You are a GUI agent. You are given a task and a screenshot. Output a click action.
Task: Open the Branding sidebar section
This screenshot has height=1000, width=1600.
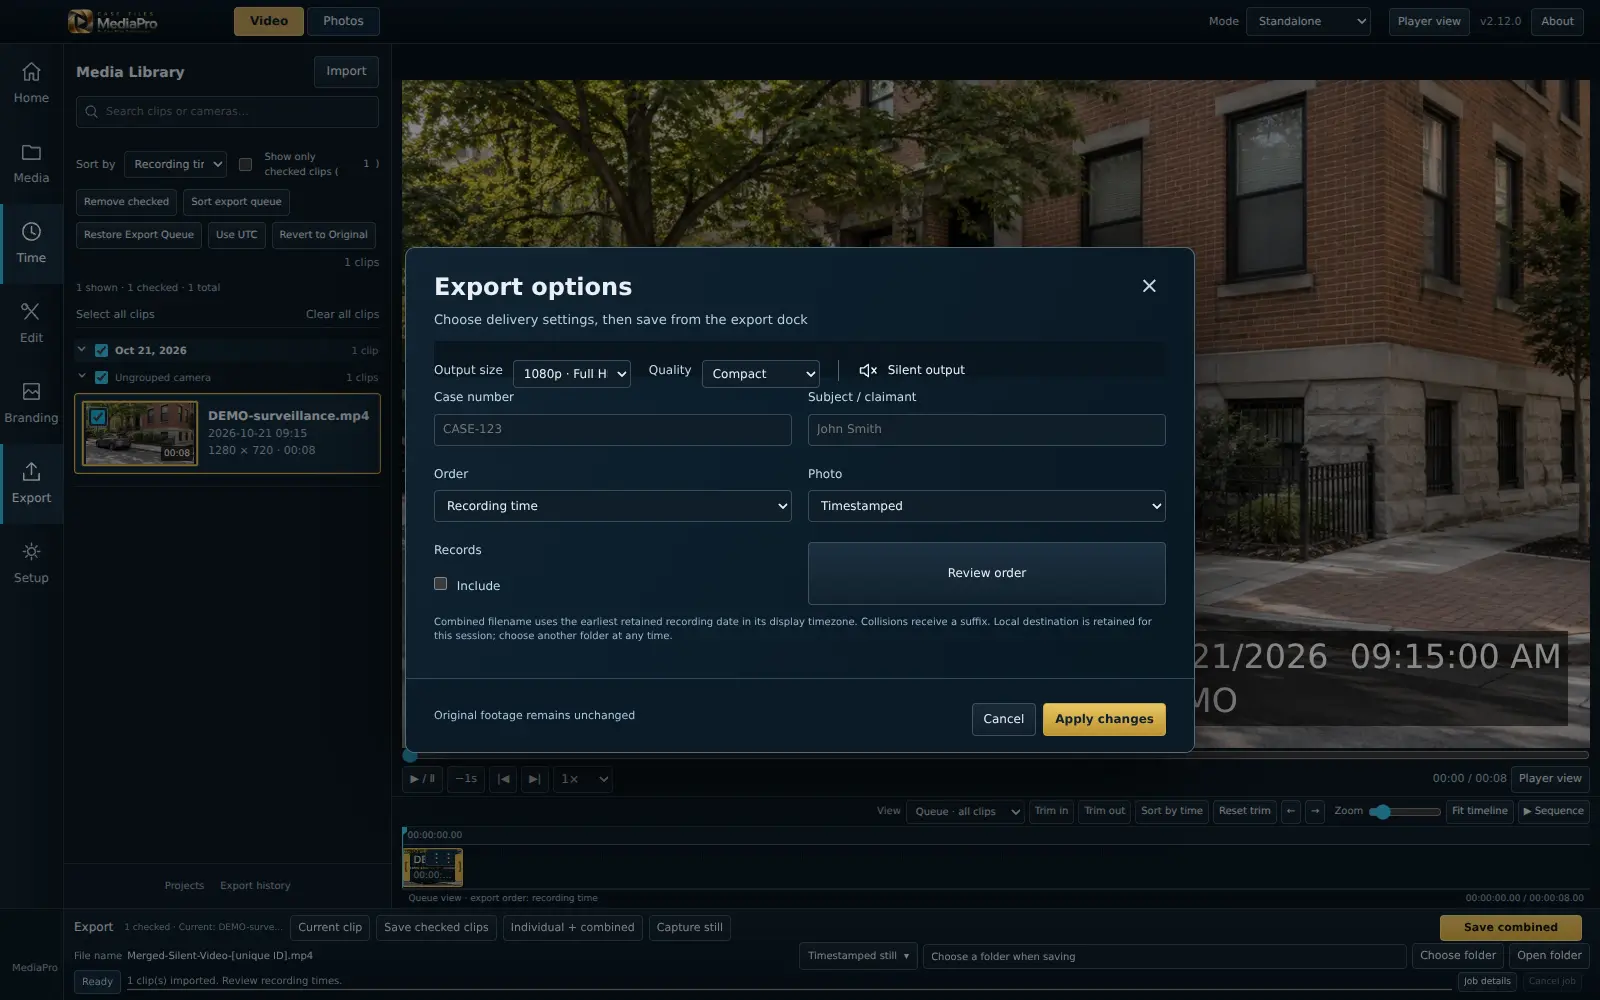pos(31,403)
